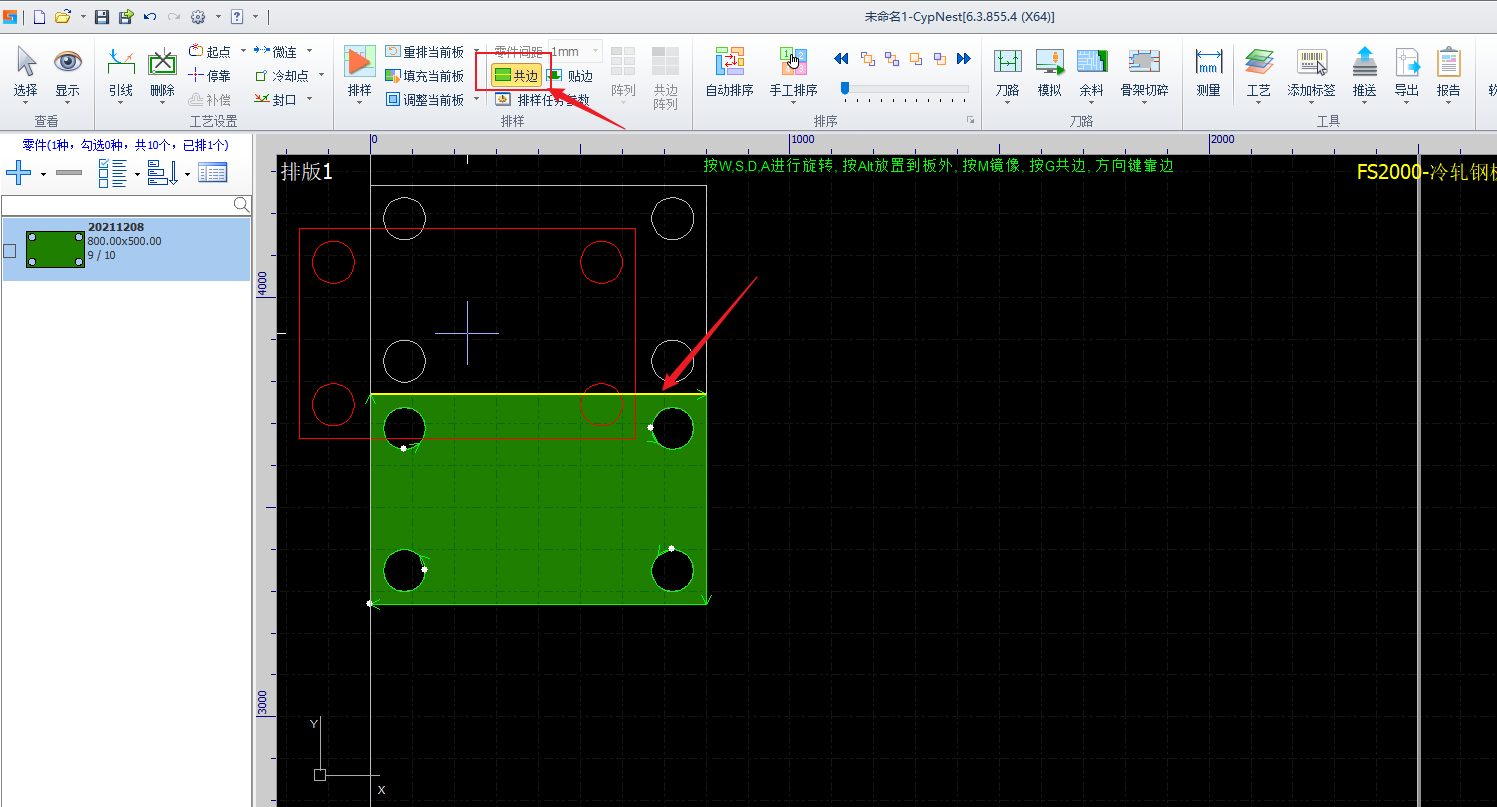Click 调整当前板 (Adjust current plate)
1497x807 pixels.
(425, 99)
